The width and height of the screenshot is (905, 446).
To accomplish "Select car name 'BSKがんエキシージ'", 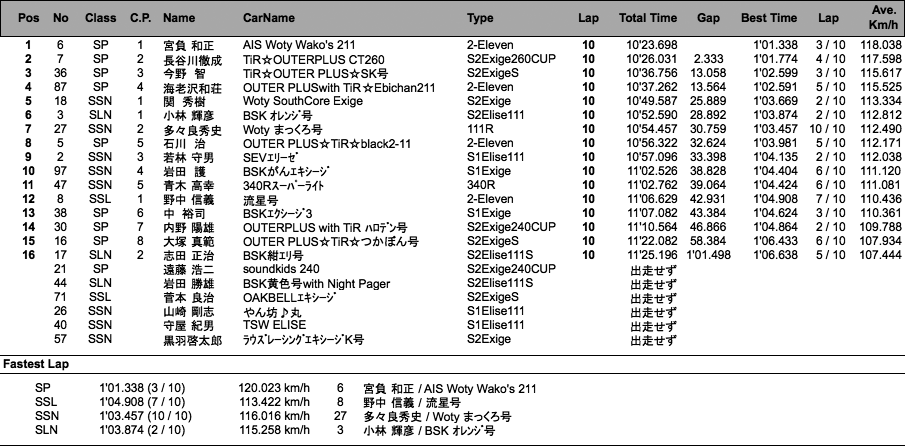I will [286, 171].
